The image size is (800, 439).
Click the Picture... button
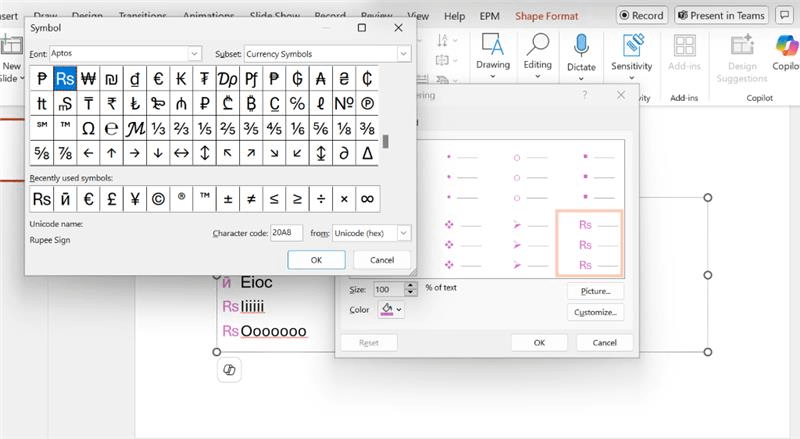(595, 291)
